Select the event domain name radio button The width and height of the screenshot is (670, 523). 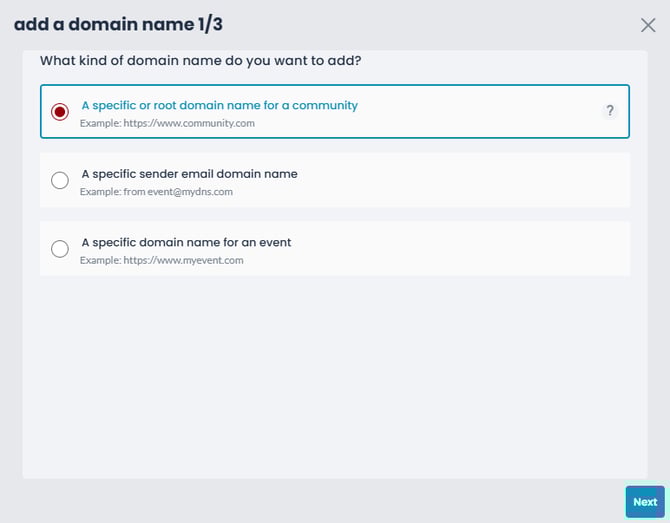60,249
